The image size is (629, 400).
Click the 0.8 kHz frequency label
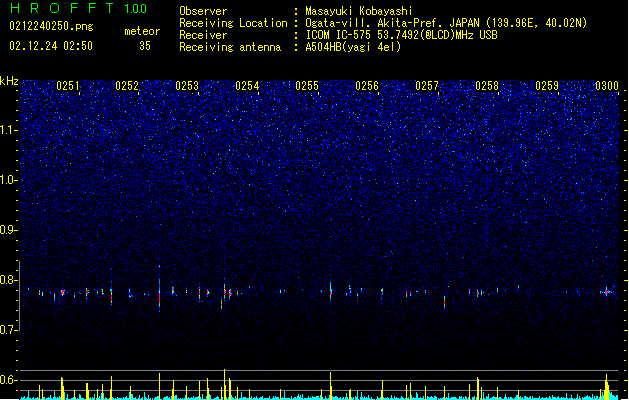click(8, 280)
